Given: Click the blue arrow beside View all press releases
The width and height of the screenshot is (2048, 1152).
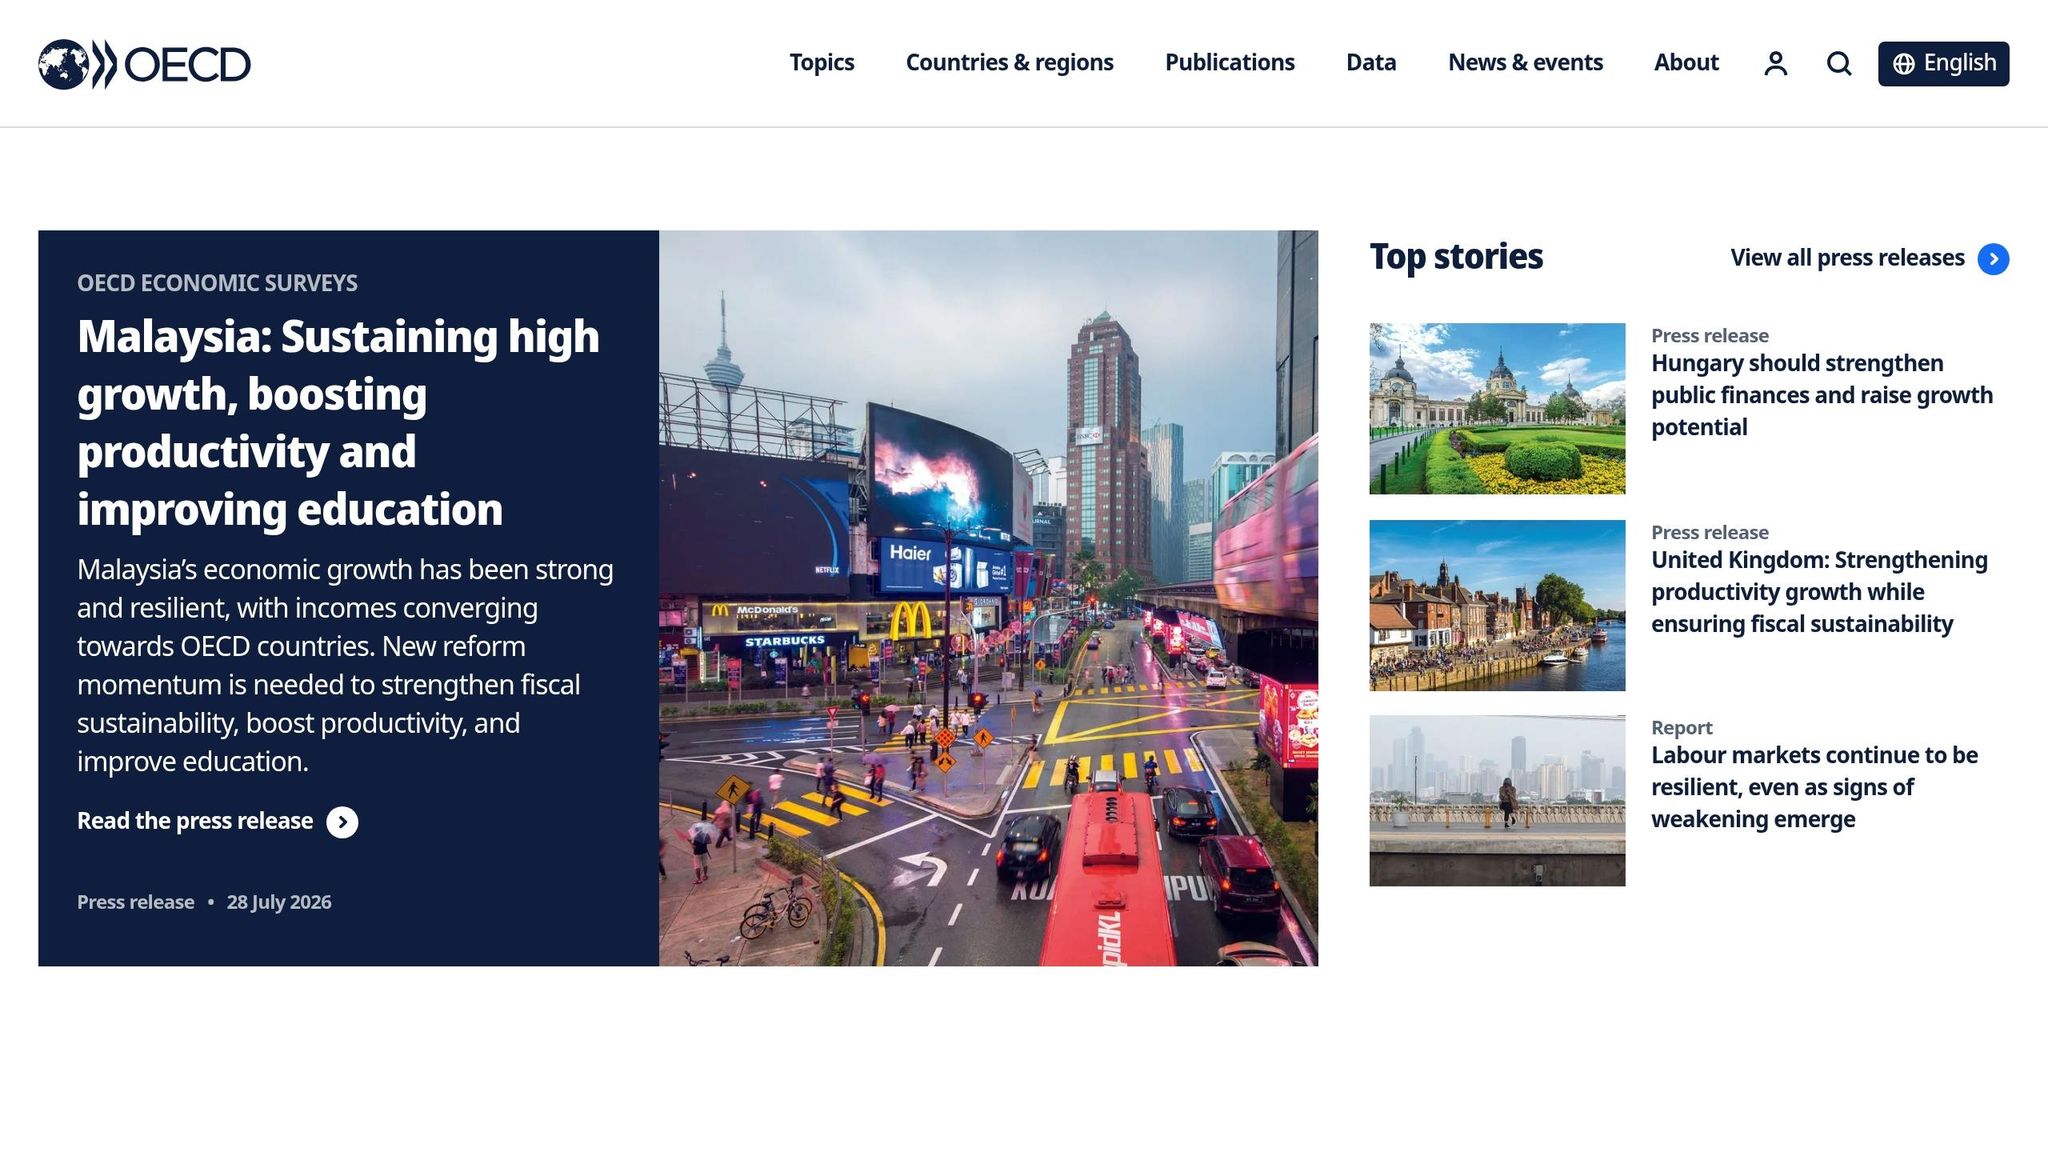Looking at the screenshot, I should 1993,259.
